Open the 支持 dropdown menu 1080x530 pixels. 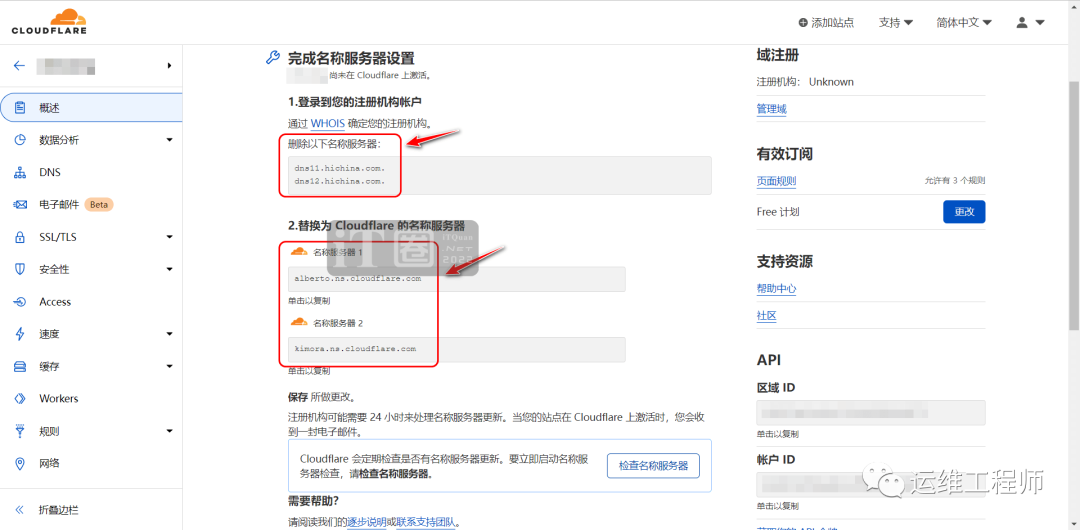[x=895, y=23]
